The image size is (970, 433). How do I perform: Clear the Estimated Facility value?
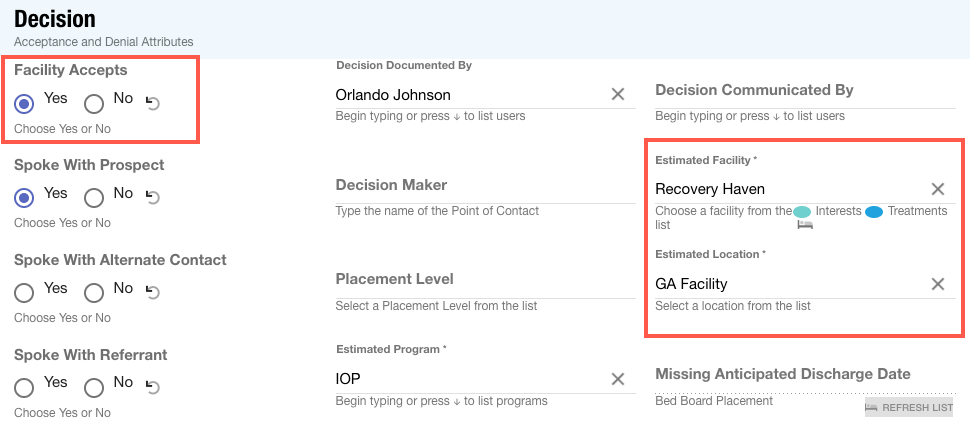[938, 189]
